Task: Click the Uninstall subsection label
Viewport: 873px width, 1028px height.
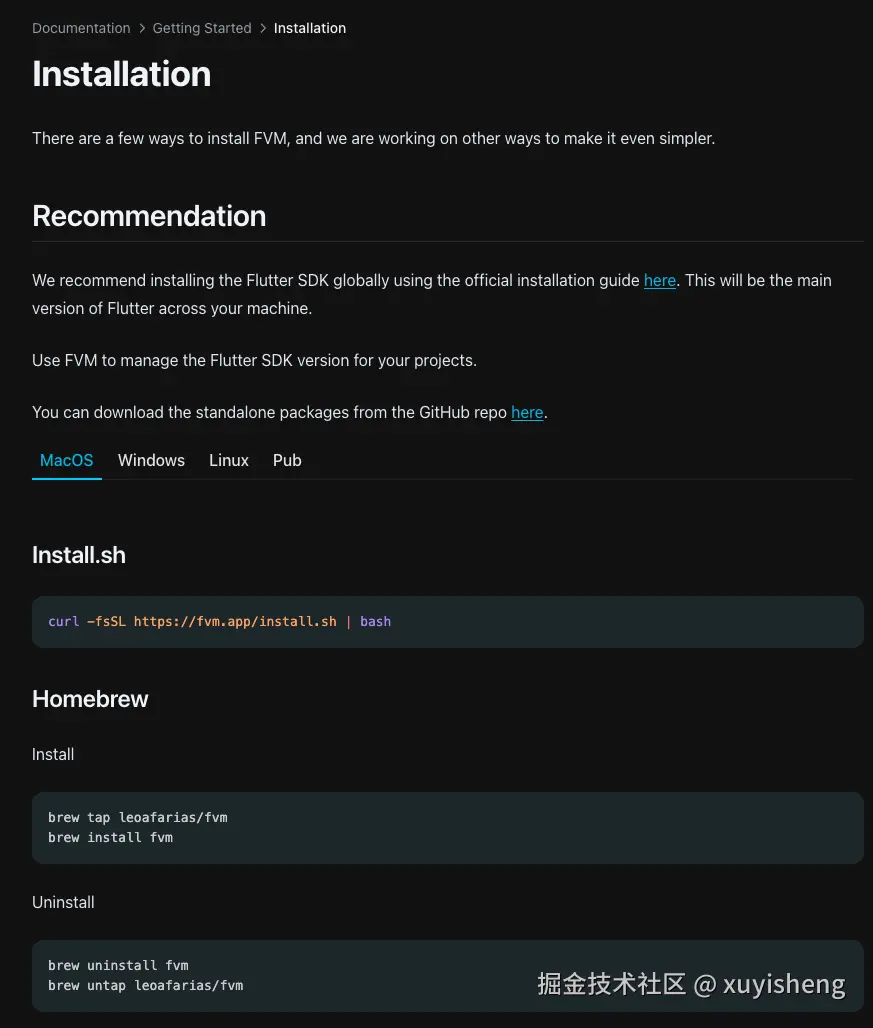Action: pyautogui.click(x=63, y=902)
